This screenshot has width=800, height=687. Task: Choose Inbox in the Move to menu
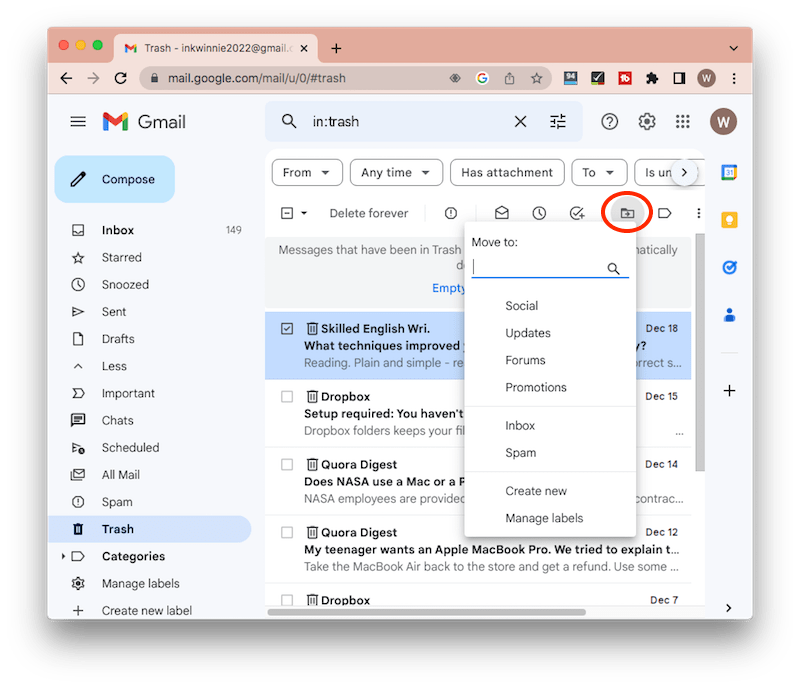point(520,425)
